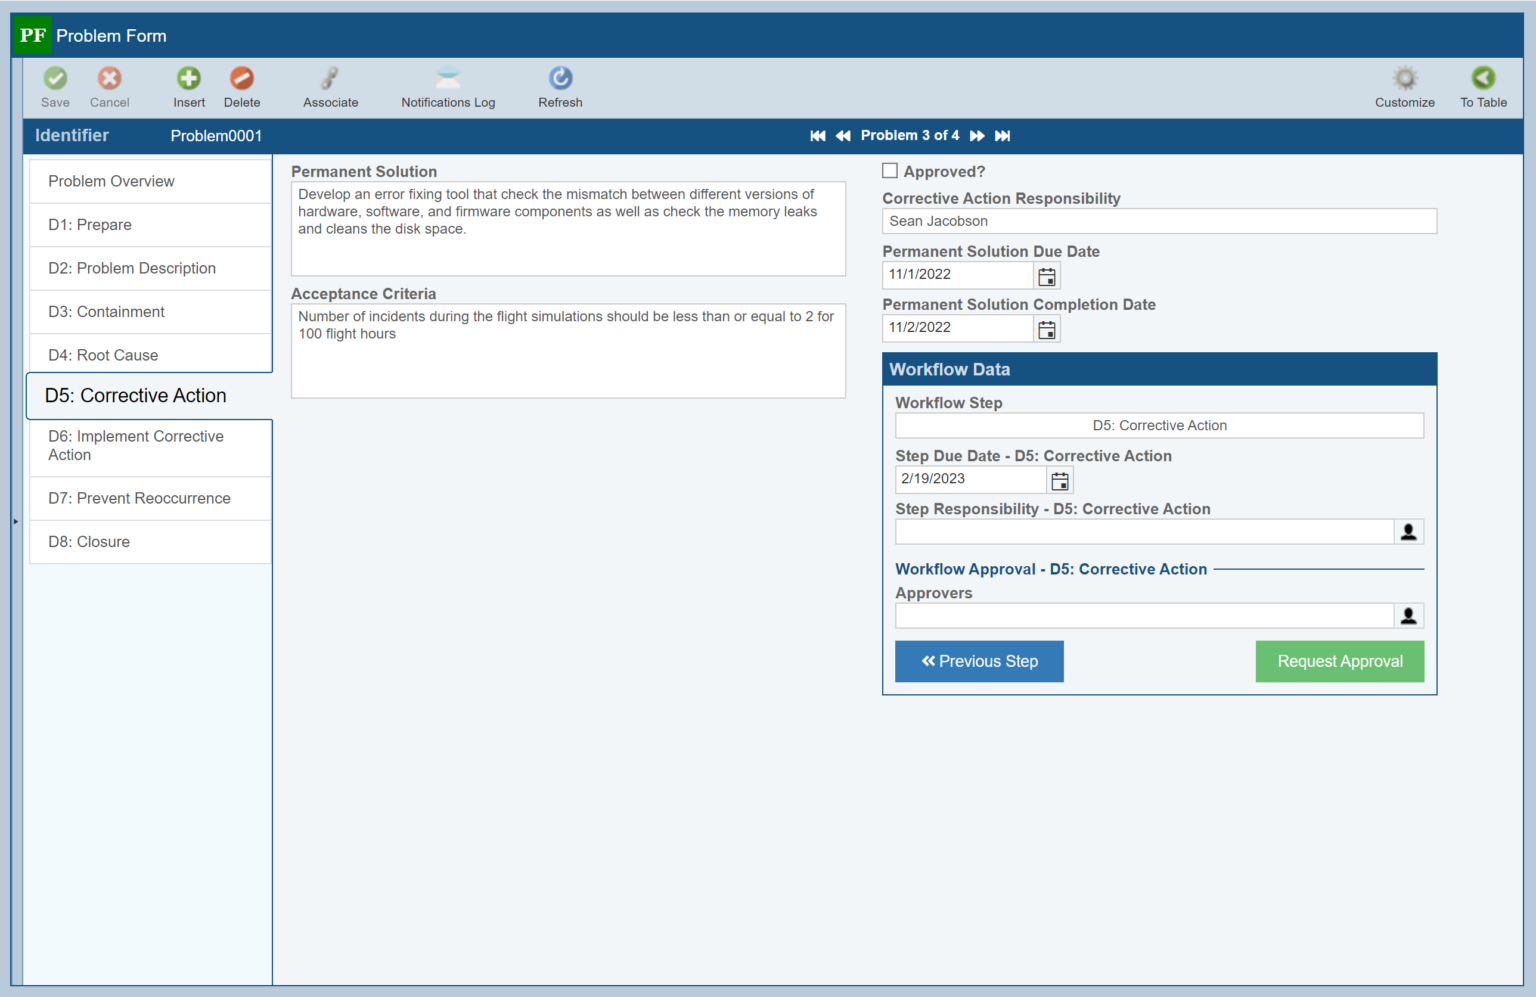Click the Request Approval button

pos(1339,661)
